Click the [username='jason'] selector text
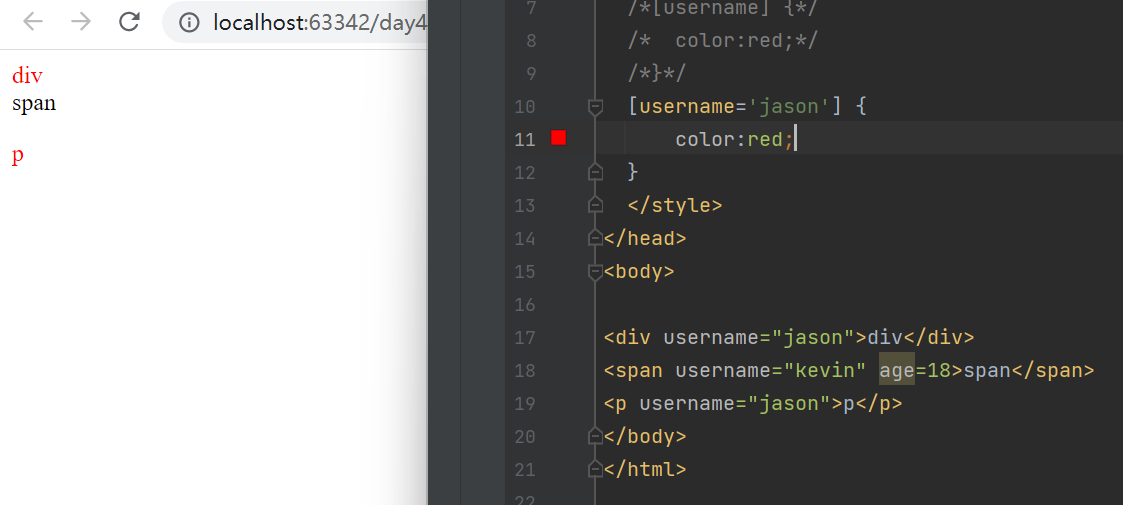This screenshot has height=505, width=1123. [735, 107]
